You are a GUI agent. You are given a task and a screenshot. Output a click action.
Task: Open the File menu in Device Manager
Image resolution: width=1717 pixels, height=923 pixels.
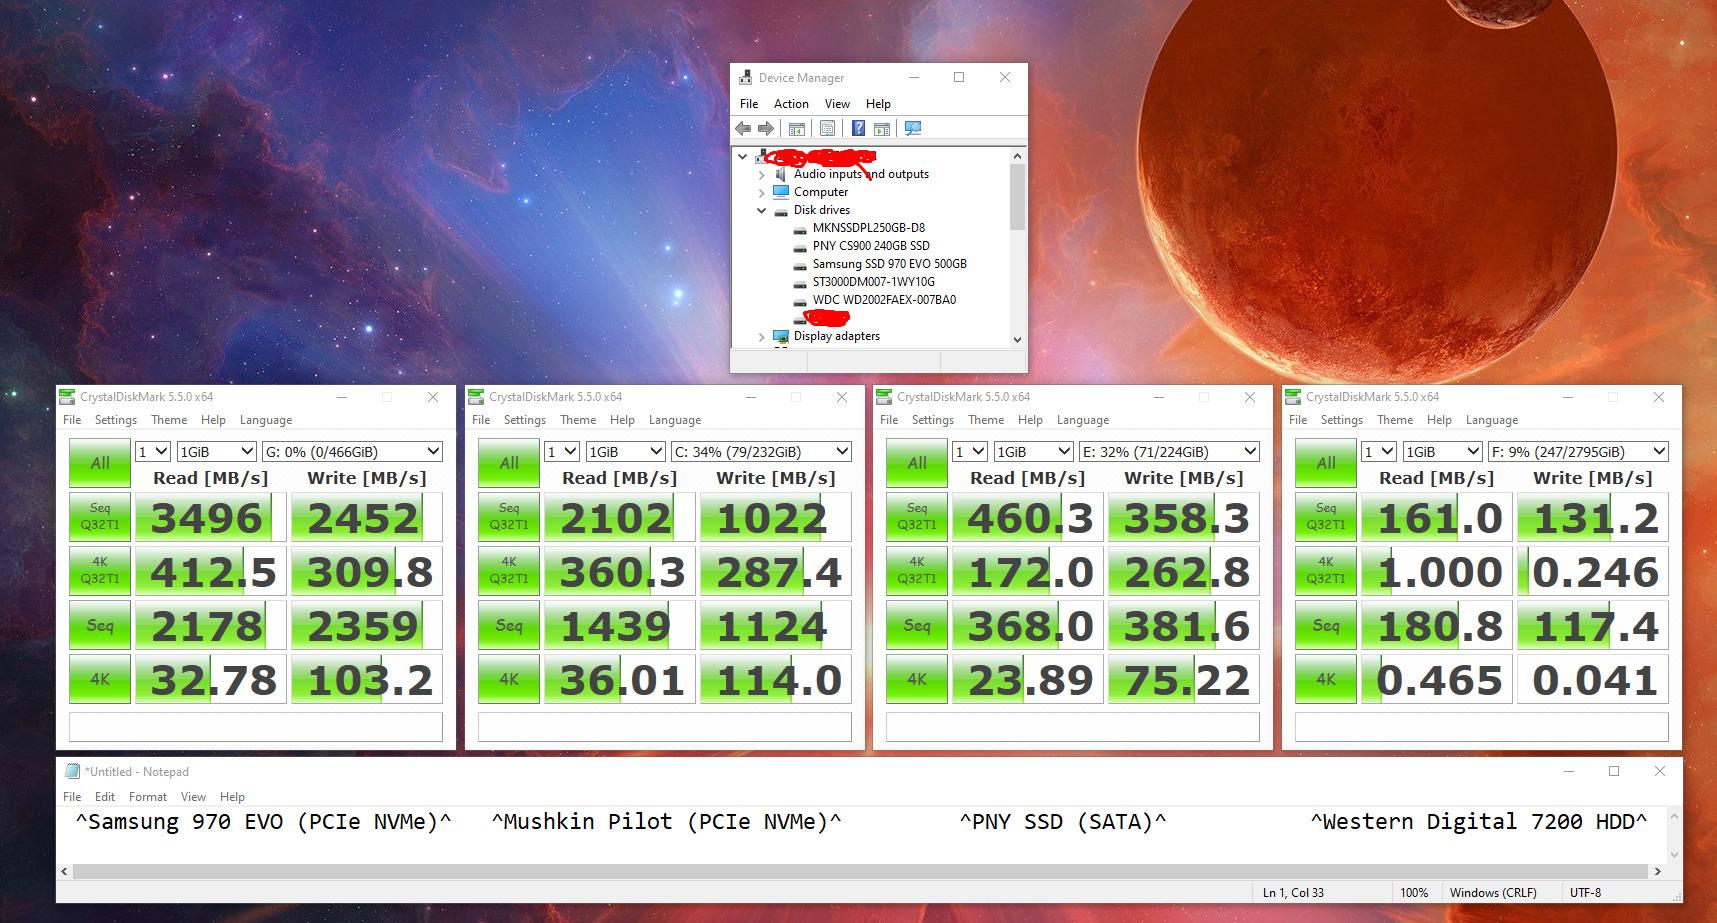(749, 104)
